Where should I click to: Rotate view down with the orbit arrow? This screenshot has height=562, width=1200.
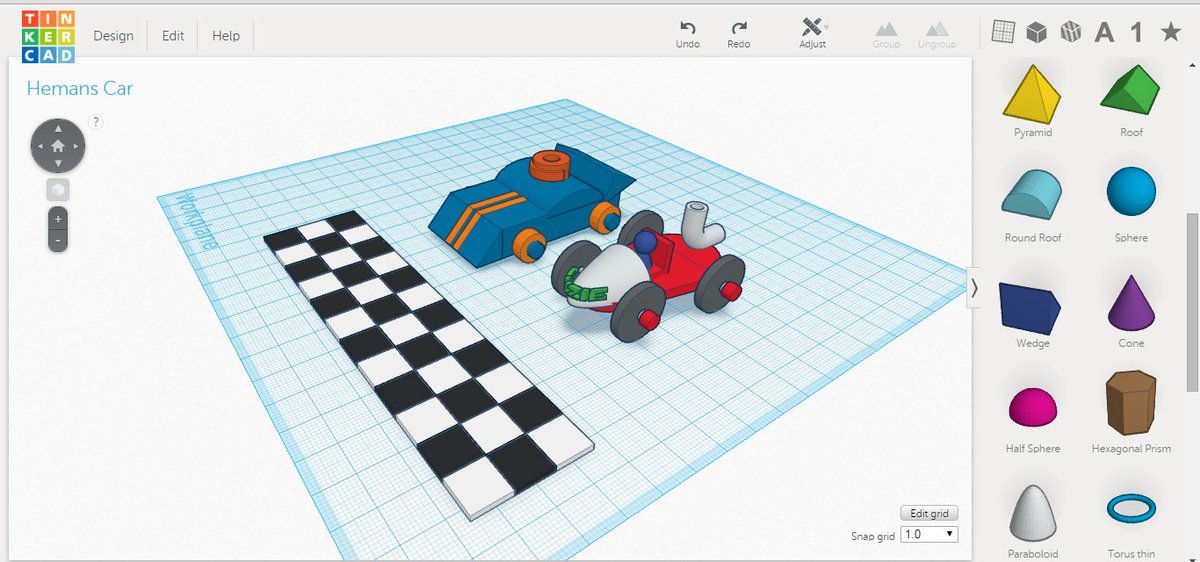(58, 164)
